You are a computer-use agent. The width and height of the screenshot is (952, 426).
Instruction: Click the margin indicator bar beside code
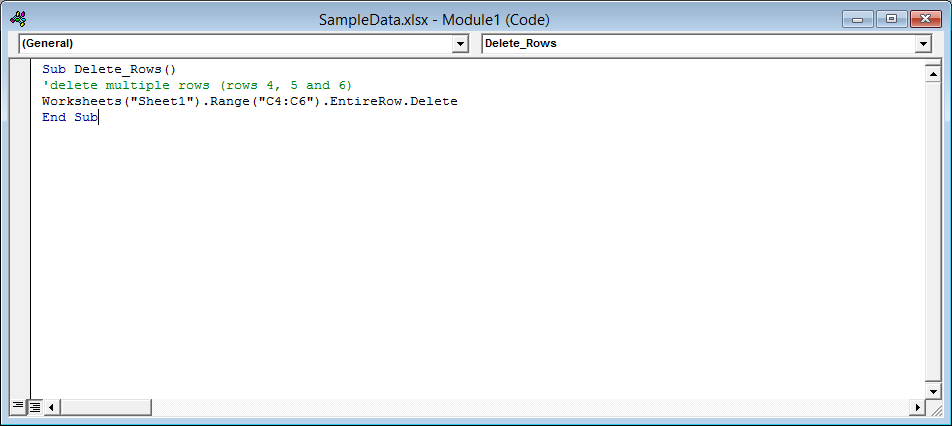point(20,229)
